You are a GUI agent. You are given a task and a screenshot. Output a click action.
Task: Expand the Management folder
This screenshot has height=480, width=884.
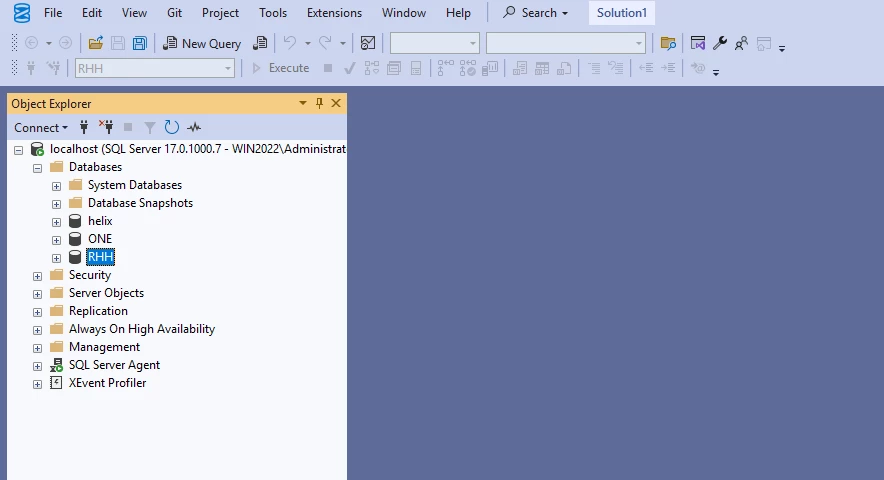tap(37, 349)
